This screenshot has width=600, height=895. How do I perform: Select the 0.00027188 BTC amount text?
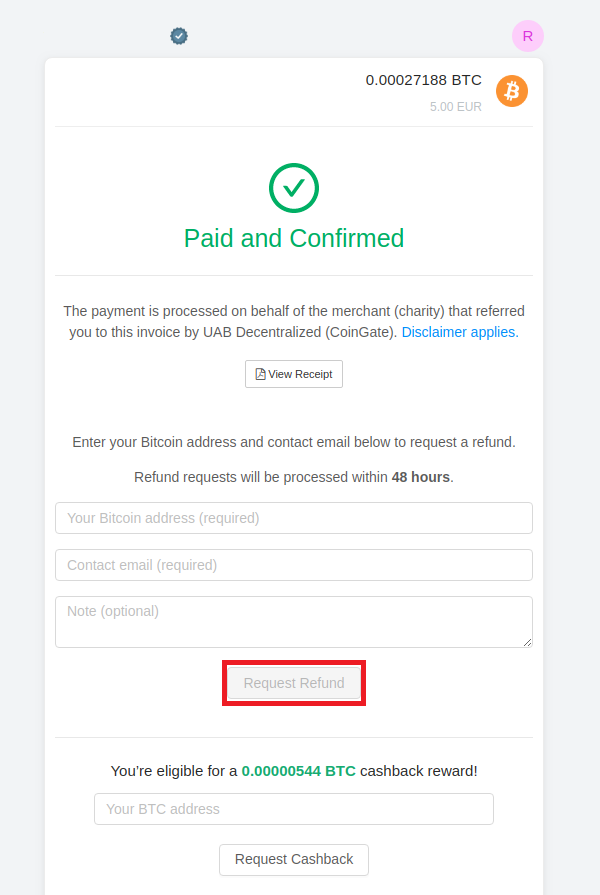[x=424, y=80]
